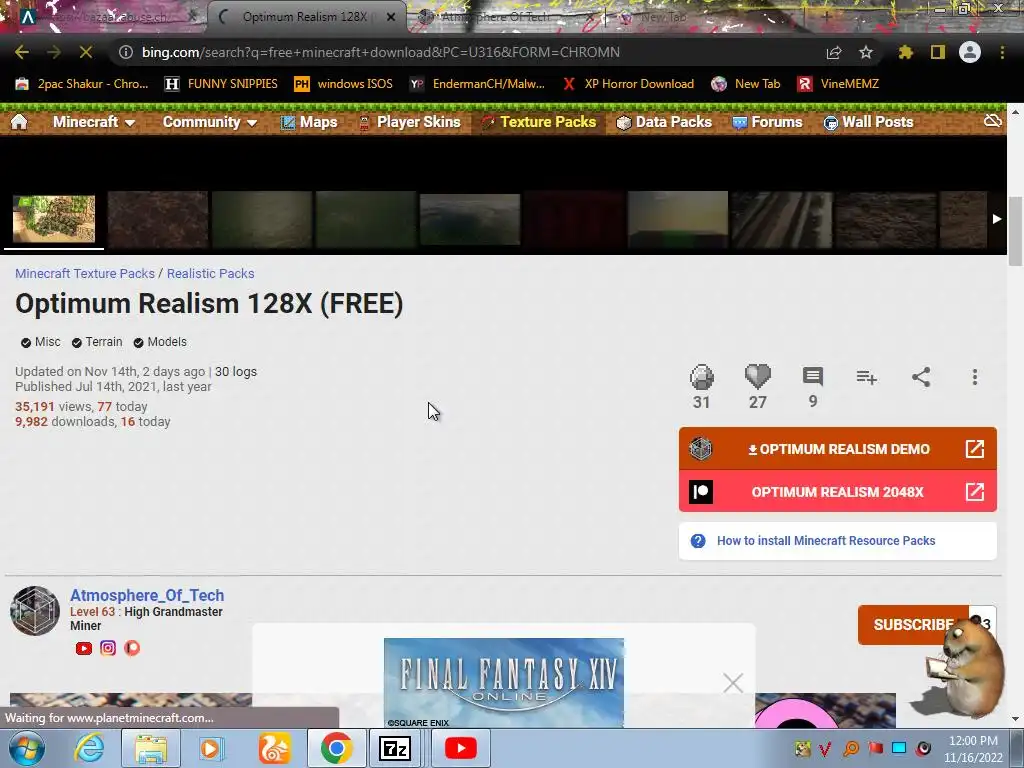This screenshot has height=768, width=1024.
Task: Click the Misc tag
Action: point(40,342)
